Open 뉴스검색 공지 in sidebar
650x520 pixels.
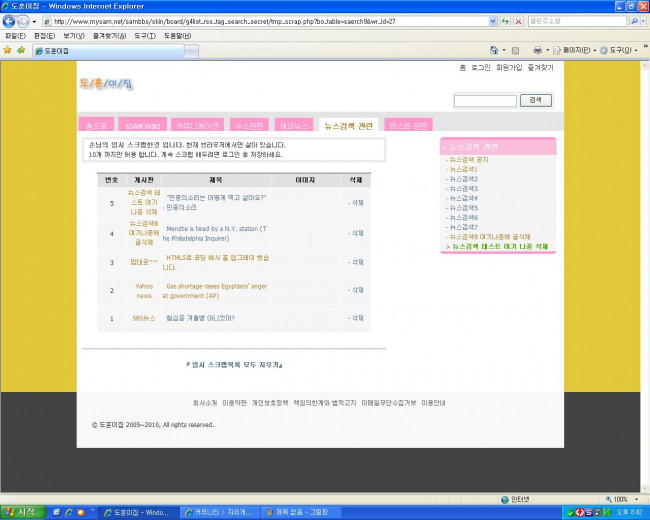[x=468, y=160]
